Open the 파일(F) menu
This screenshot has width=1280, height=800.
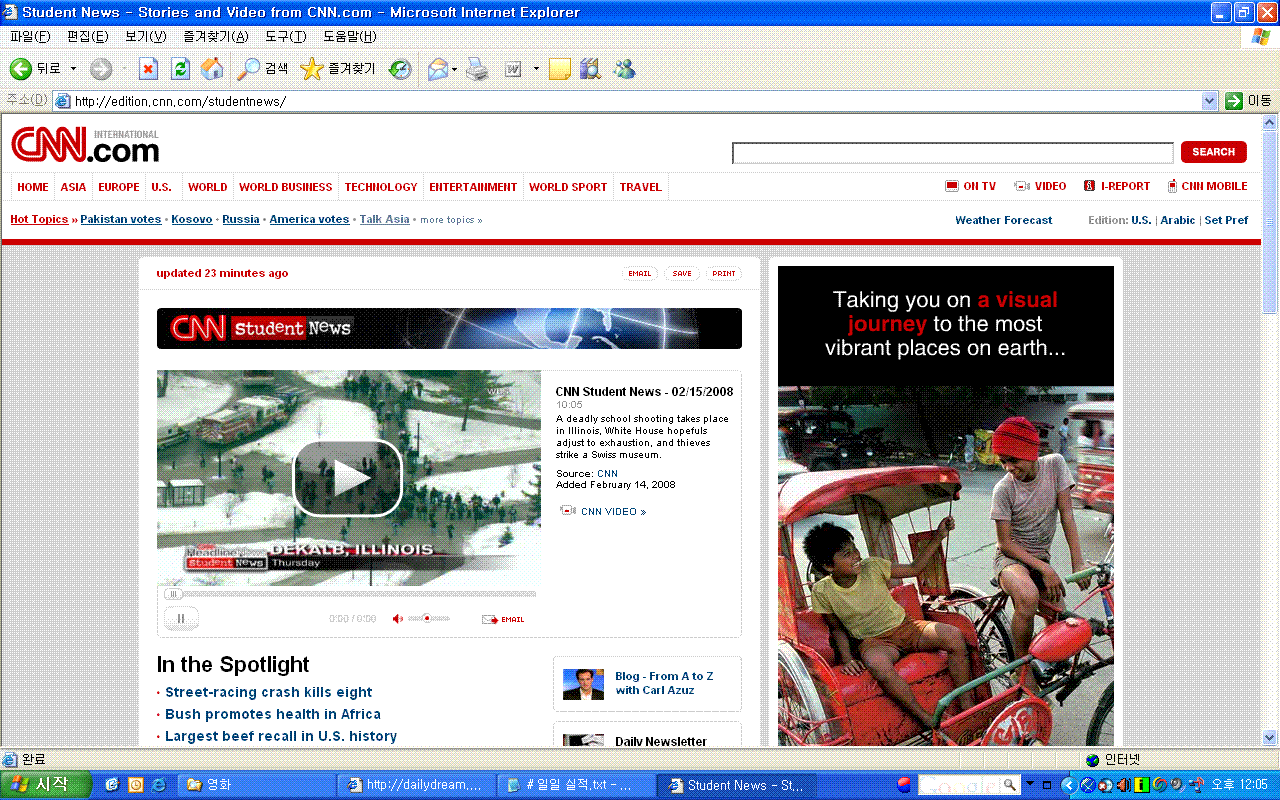tap(30, 37)
